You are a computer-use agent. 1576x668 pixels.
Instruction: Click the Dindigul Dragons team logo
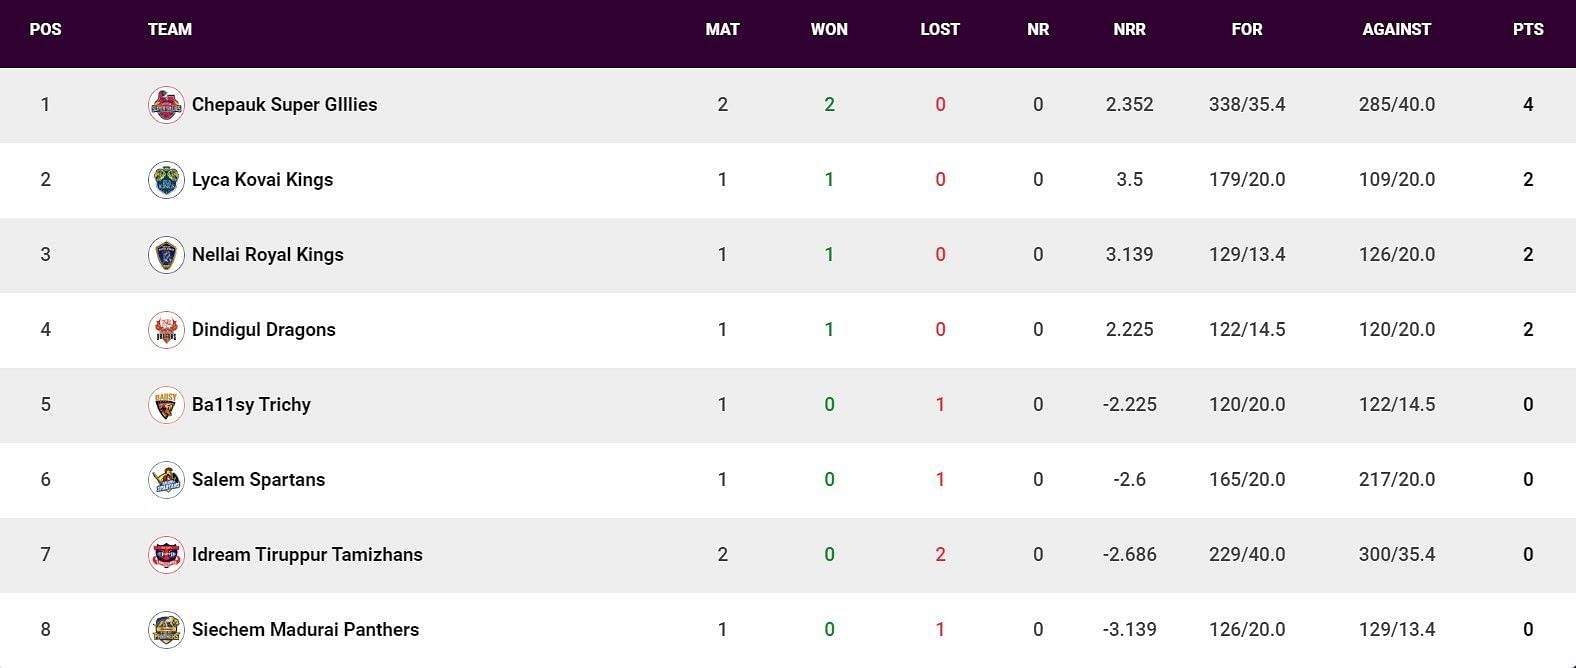(166, 329)
